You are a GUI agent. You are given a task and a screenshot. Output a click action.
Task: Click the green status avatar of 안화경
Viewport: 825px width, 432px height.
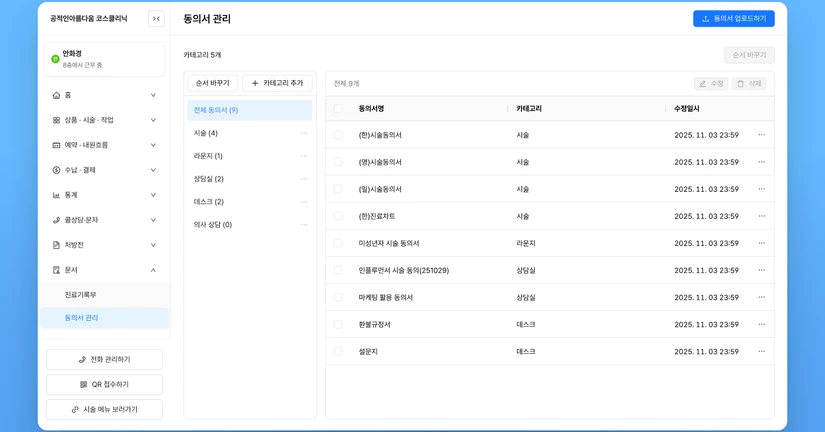[55, 59]
